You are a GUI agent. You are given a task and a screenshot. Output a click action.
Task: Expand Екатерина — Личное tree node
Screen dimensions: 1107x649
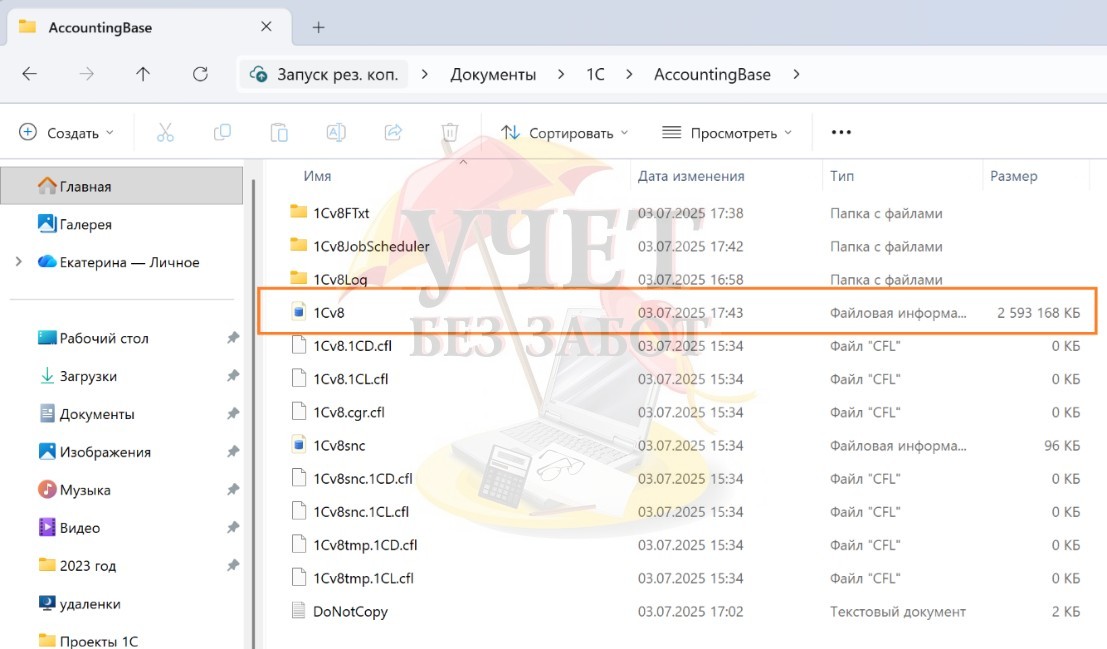(x=18, y=262)
